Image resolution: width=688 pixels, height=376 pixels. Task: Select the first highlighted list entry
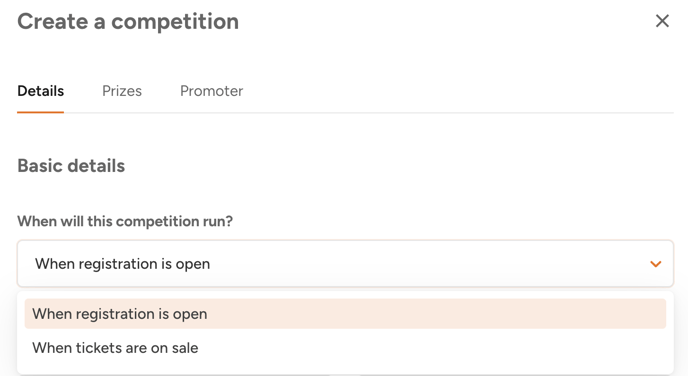pyautogui.click(x=345, y=314)
